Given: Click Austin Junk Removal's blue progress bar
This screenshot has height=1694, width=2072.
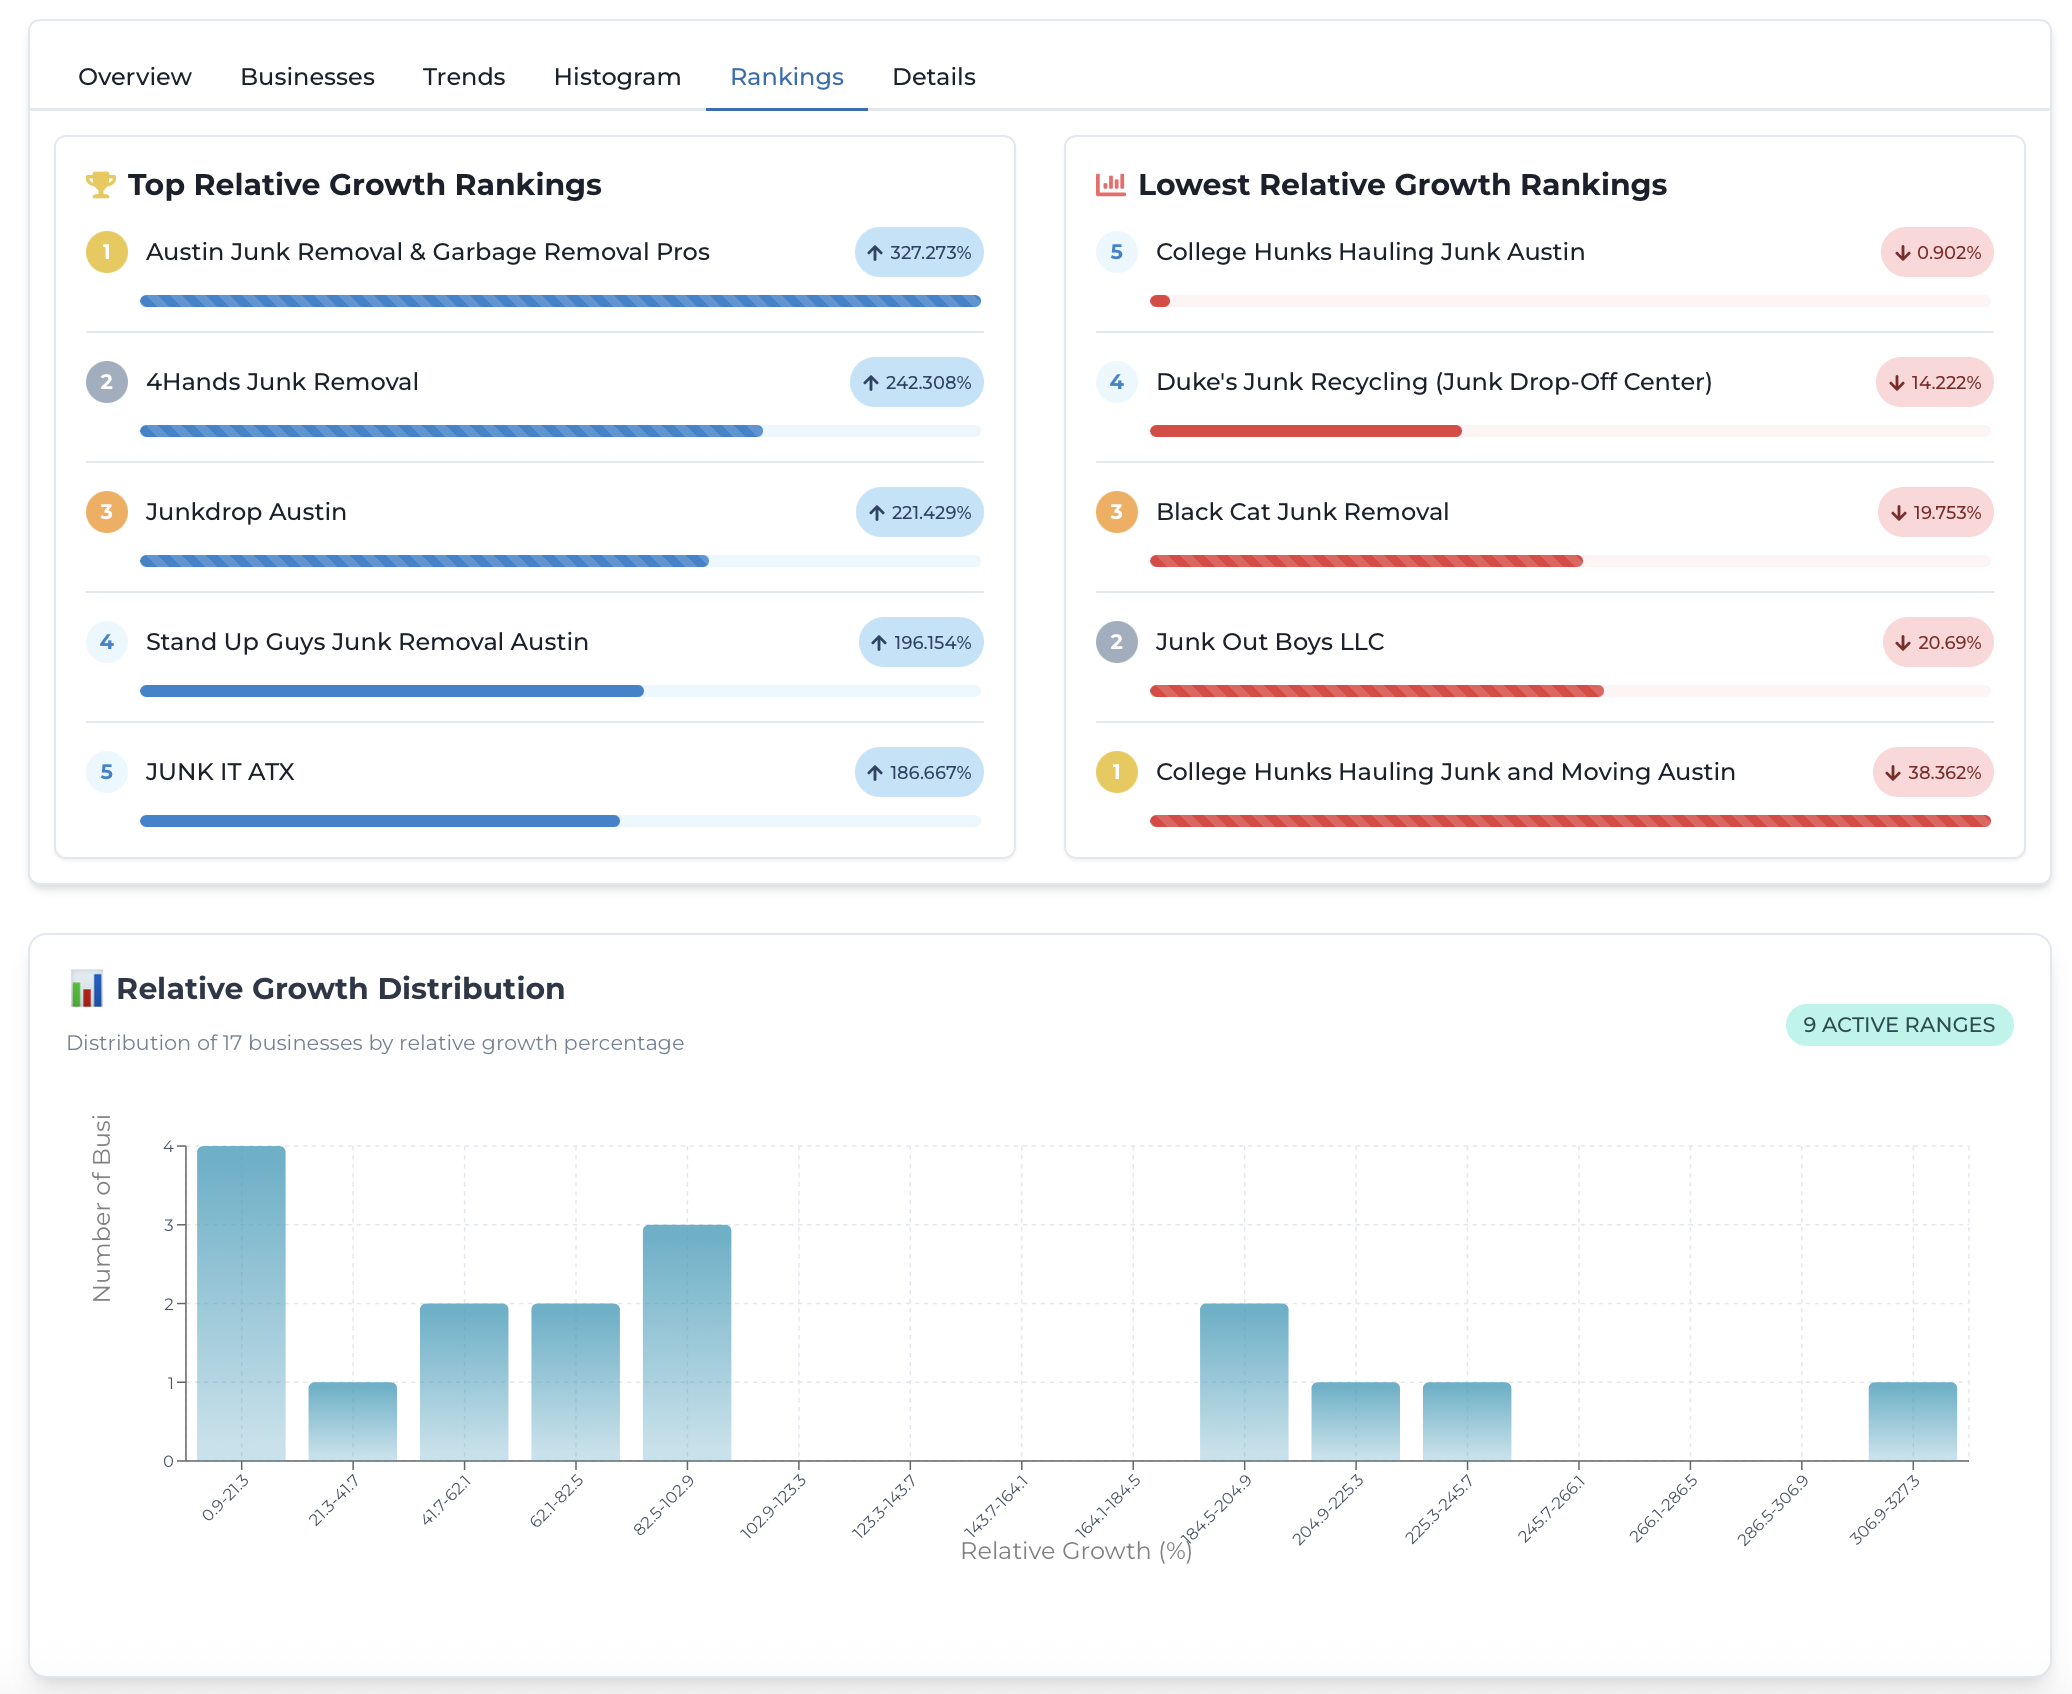Looking at the screenshot, I should (x=560, y=301).
